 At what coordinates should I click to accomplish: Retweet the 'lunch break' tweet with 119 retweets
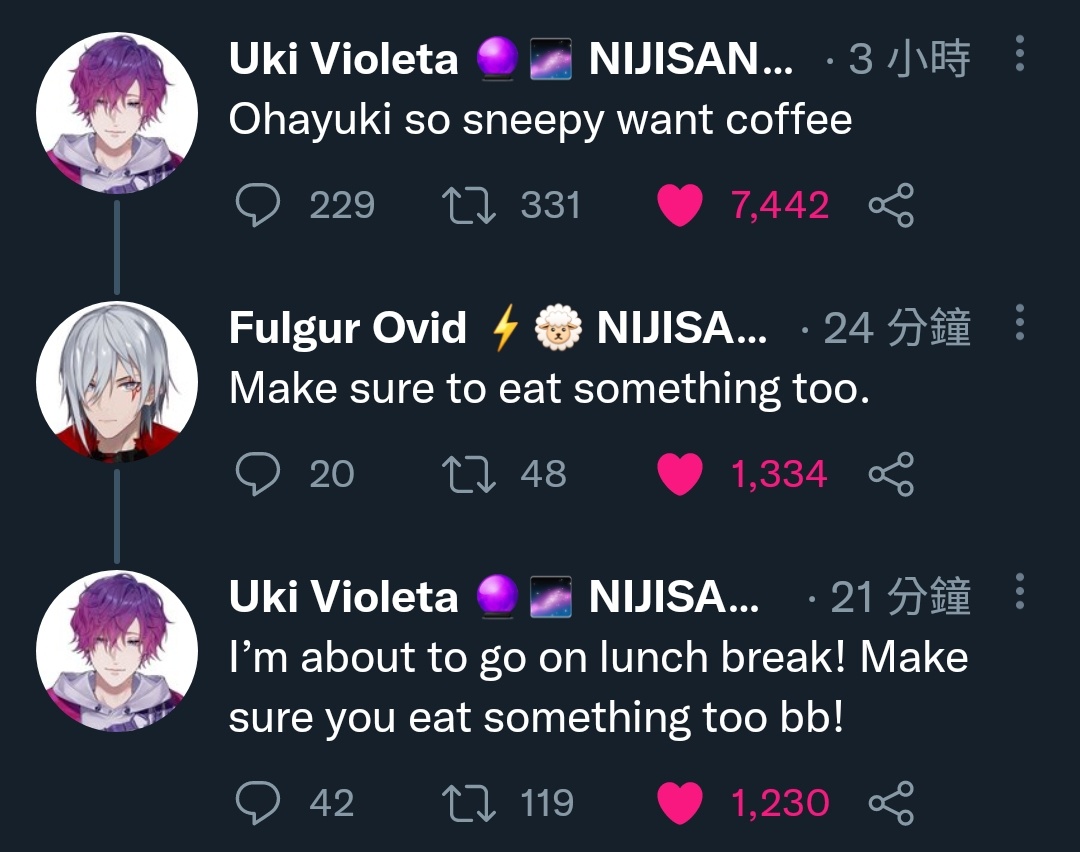coord(468,803)
